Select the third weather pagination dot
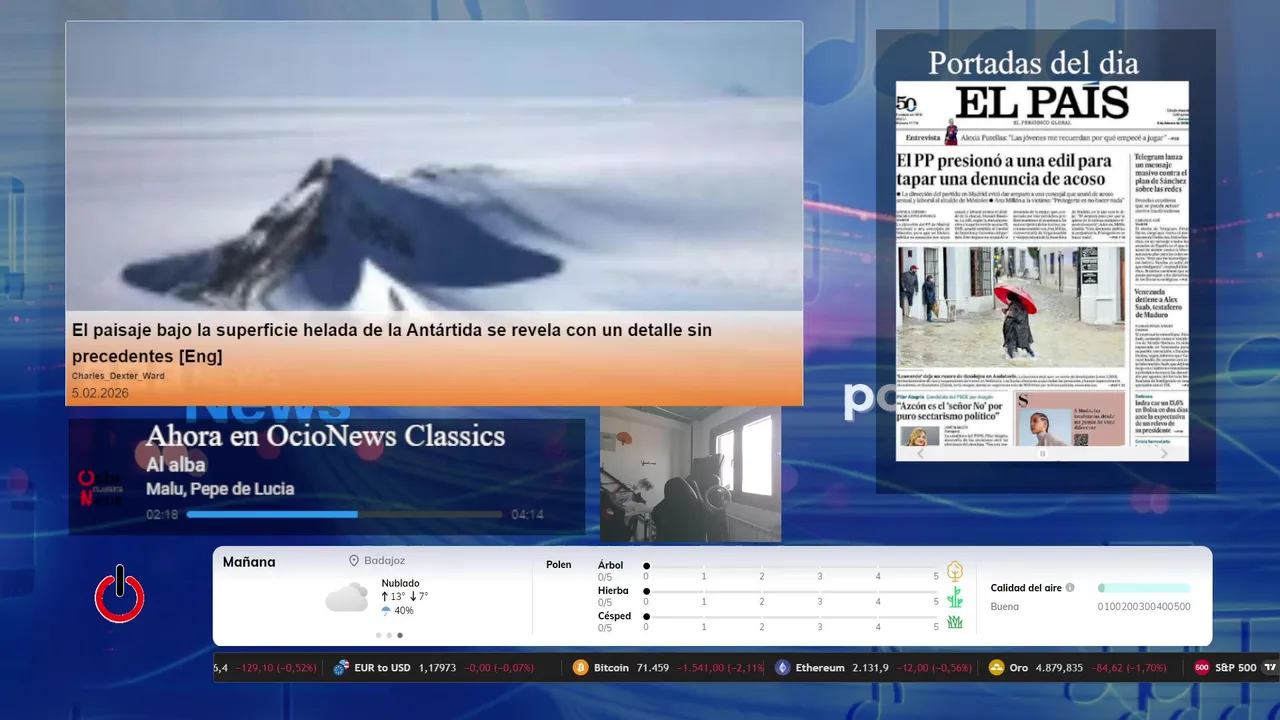This screenshot has height=720, width=1280. pos(400,635)
